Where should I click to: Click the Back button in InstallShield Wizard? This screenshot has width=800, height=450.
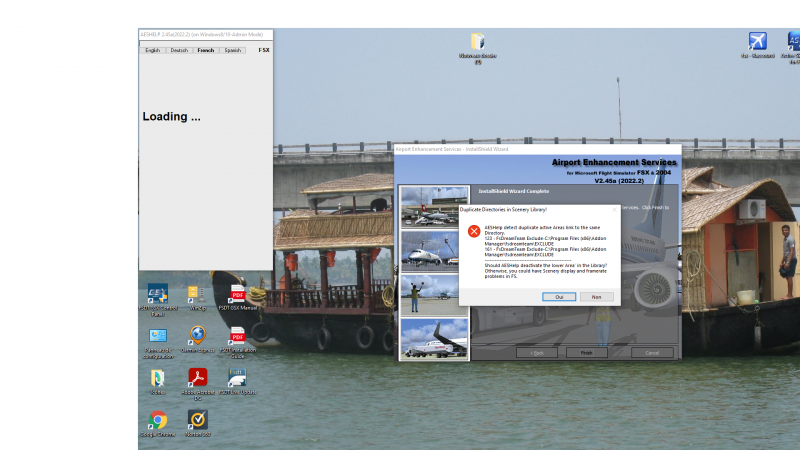[x=537, y=353]
